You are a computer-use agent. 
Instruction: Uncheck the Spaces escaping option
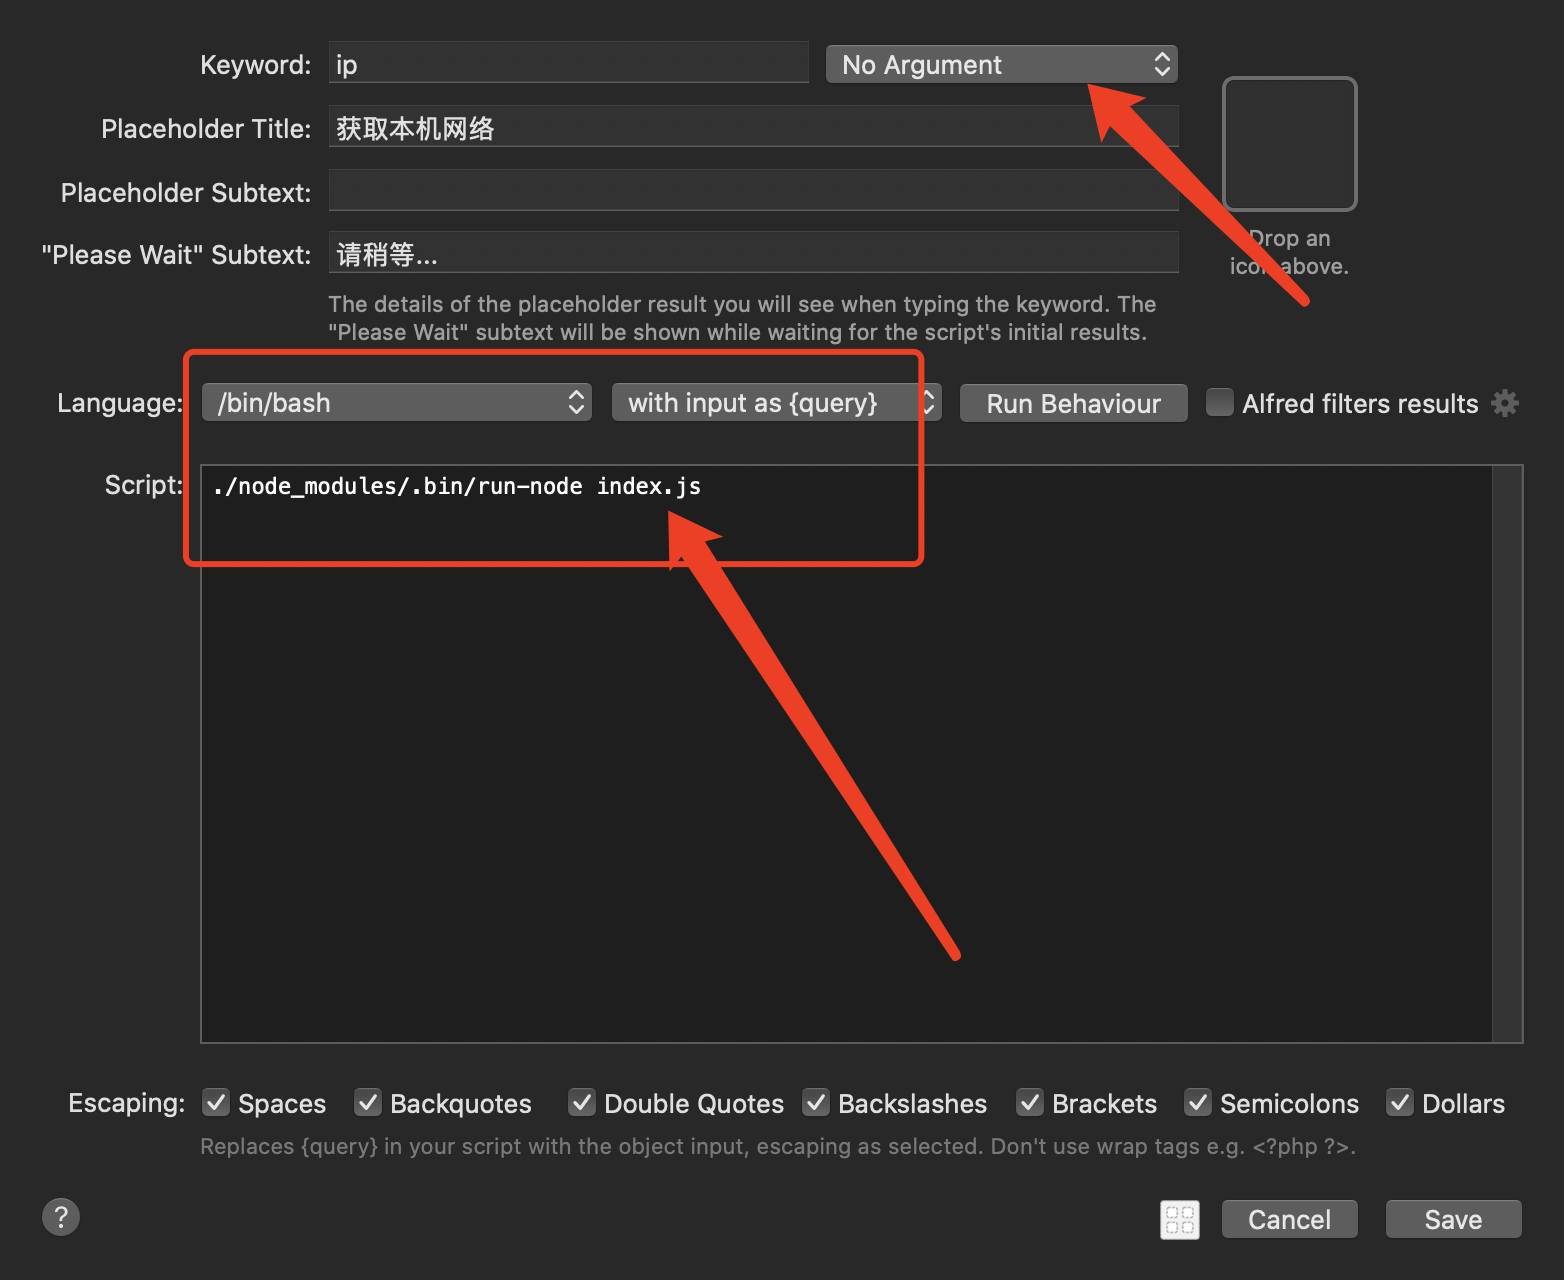[216, 1102]
